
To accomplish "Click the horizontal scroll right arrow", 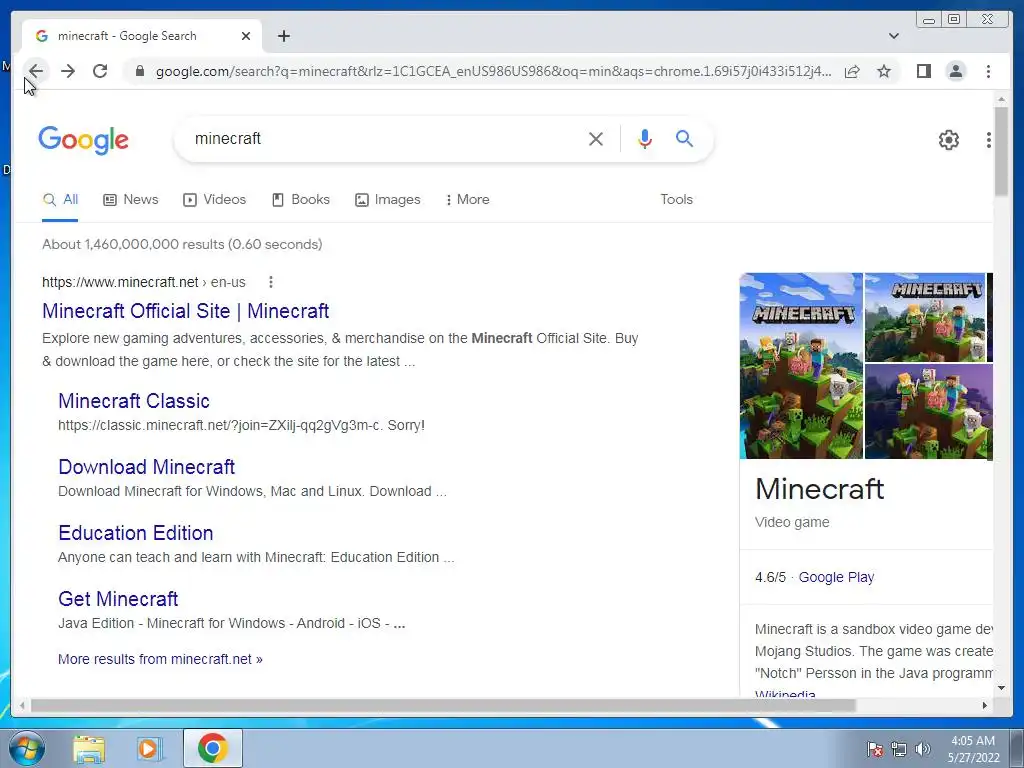I will pyautogui.click(x=985, y=705).
